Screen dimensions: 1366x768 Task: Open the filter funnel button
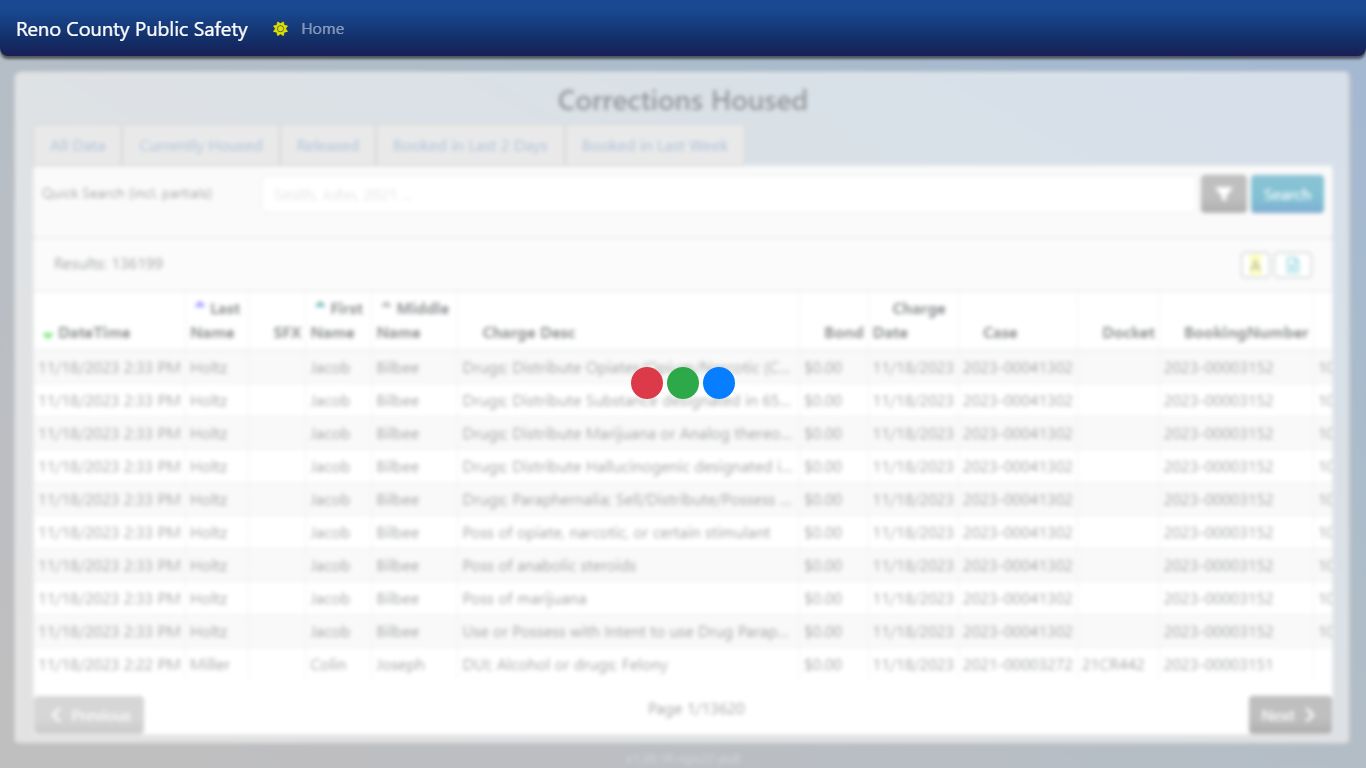pos(1223,194)
